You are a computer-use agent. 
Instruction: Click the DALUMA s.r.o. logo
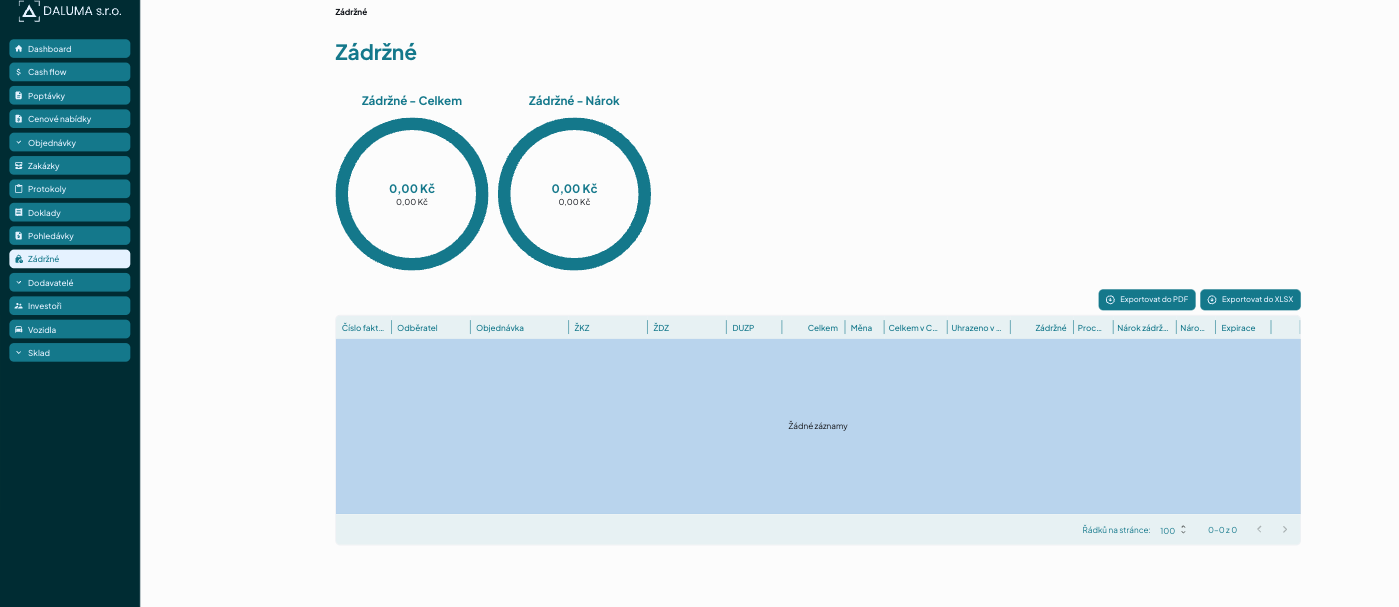pyautogui.click(x=70, y=11)
